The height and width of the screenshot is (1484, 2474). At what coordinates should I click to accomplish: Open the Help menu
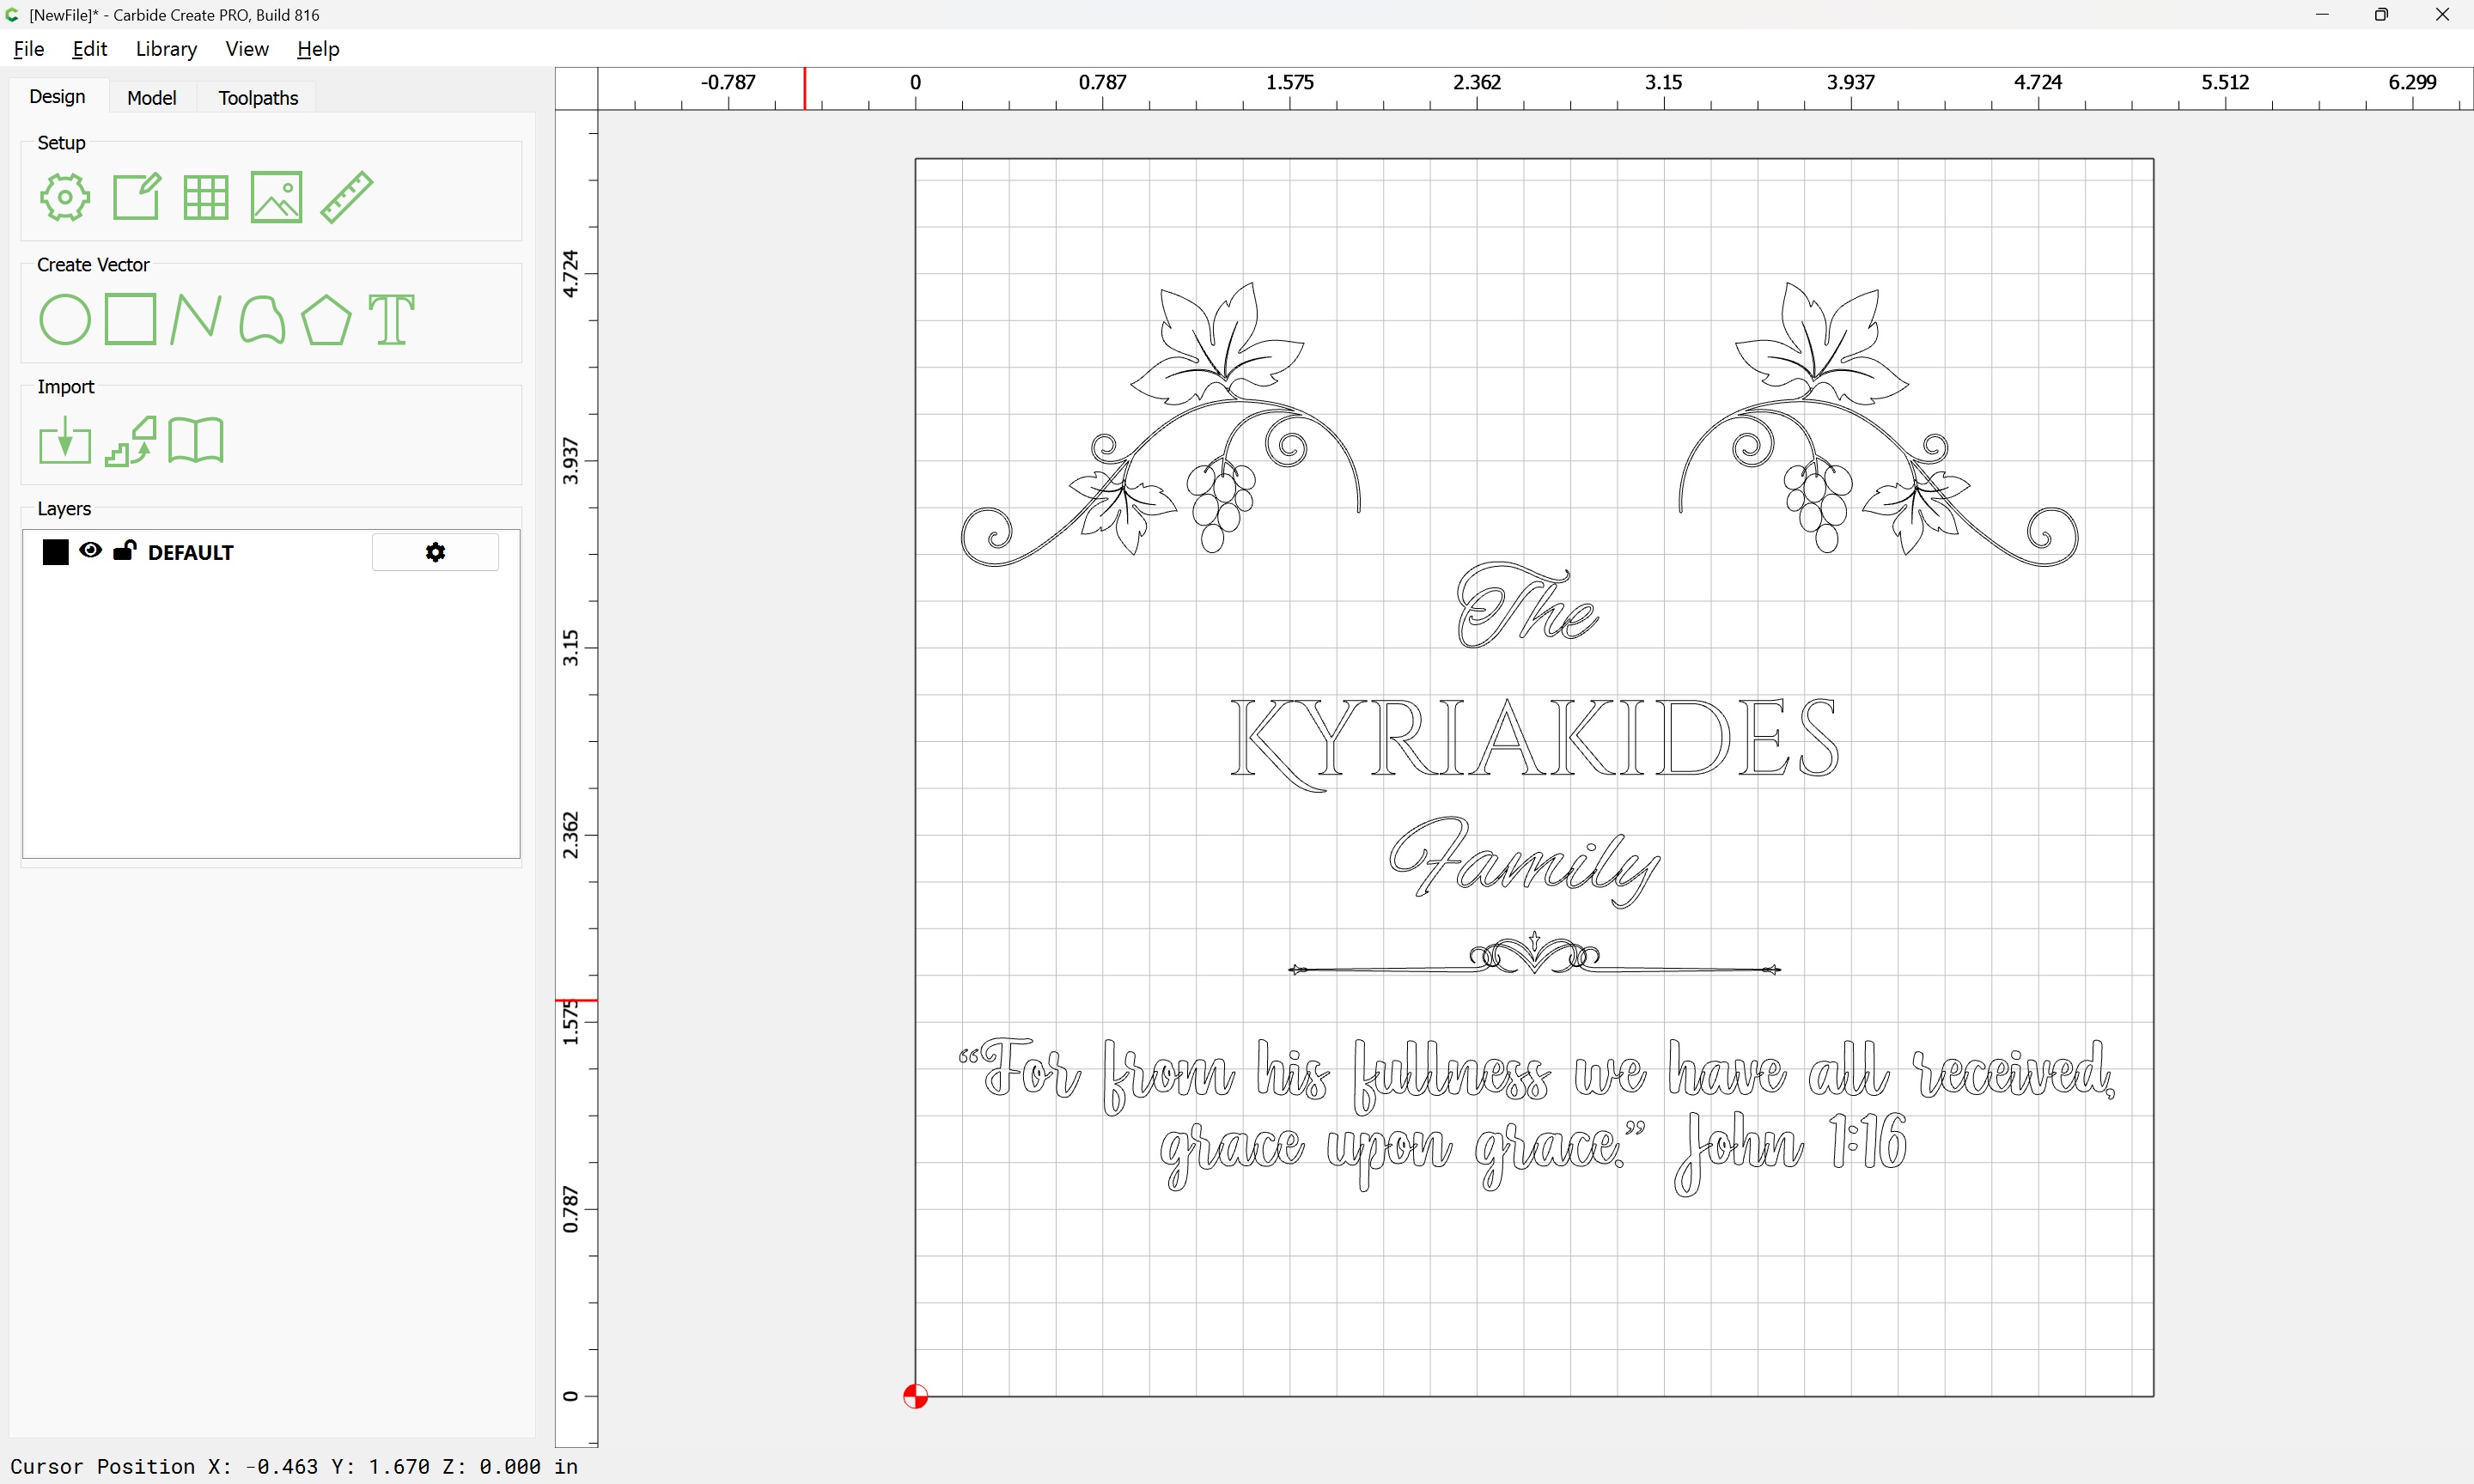(318, 49)
